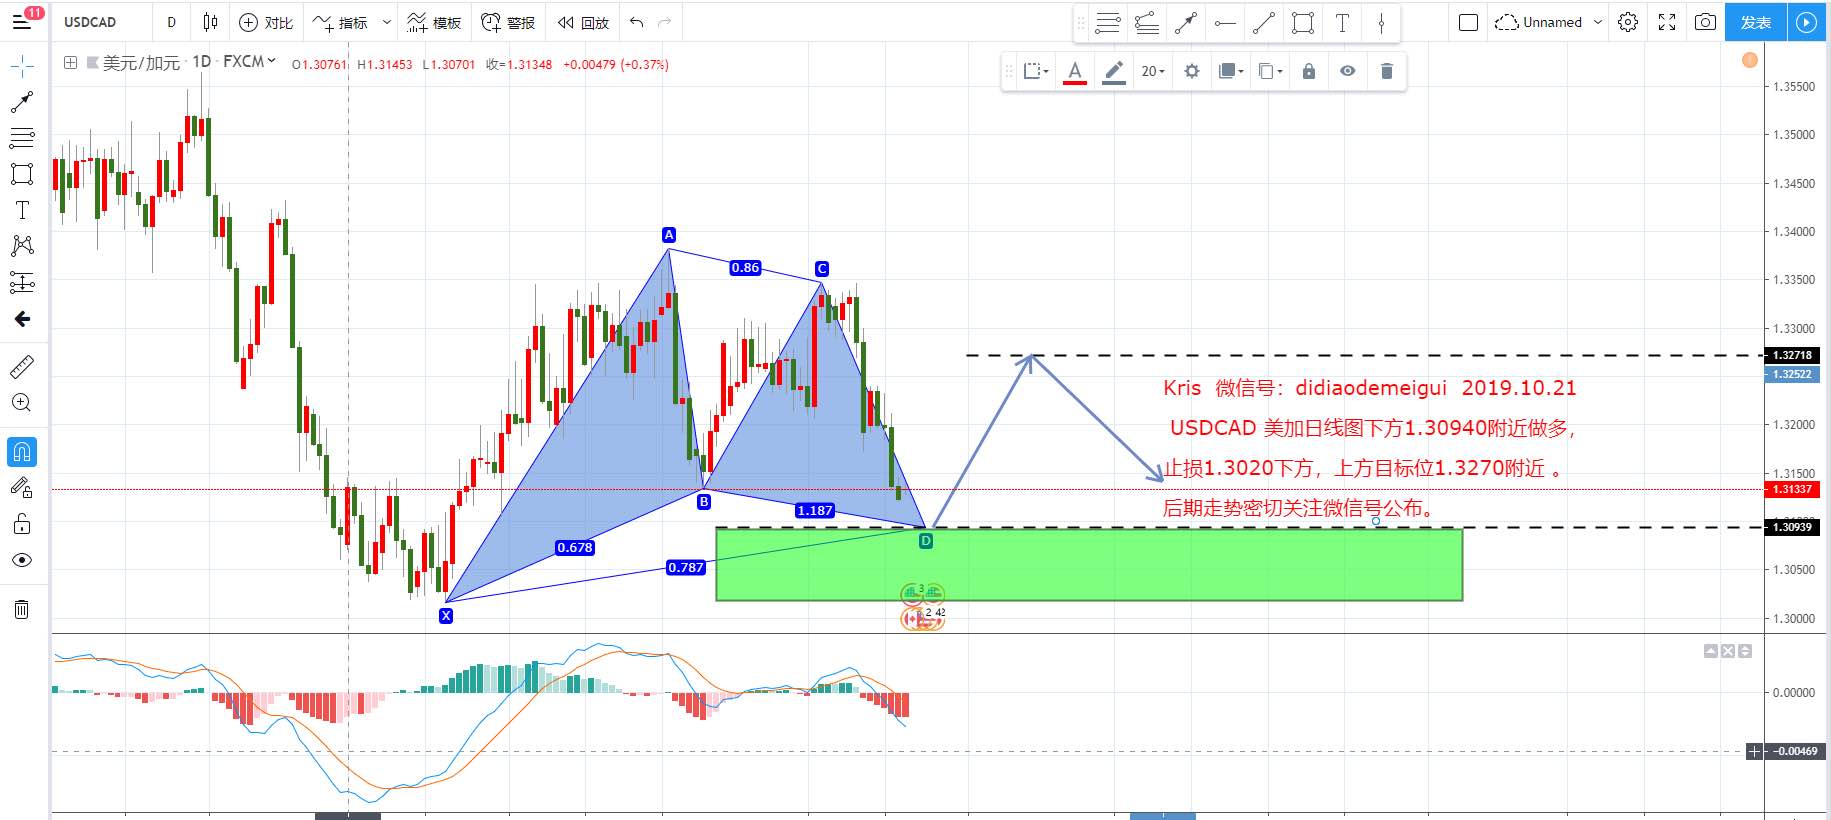Click the trash icon to remove drawings in left sidebar

point(22,609)
